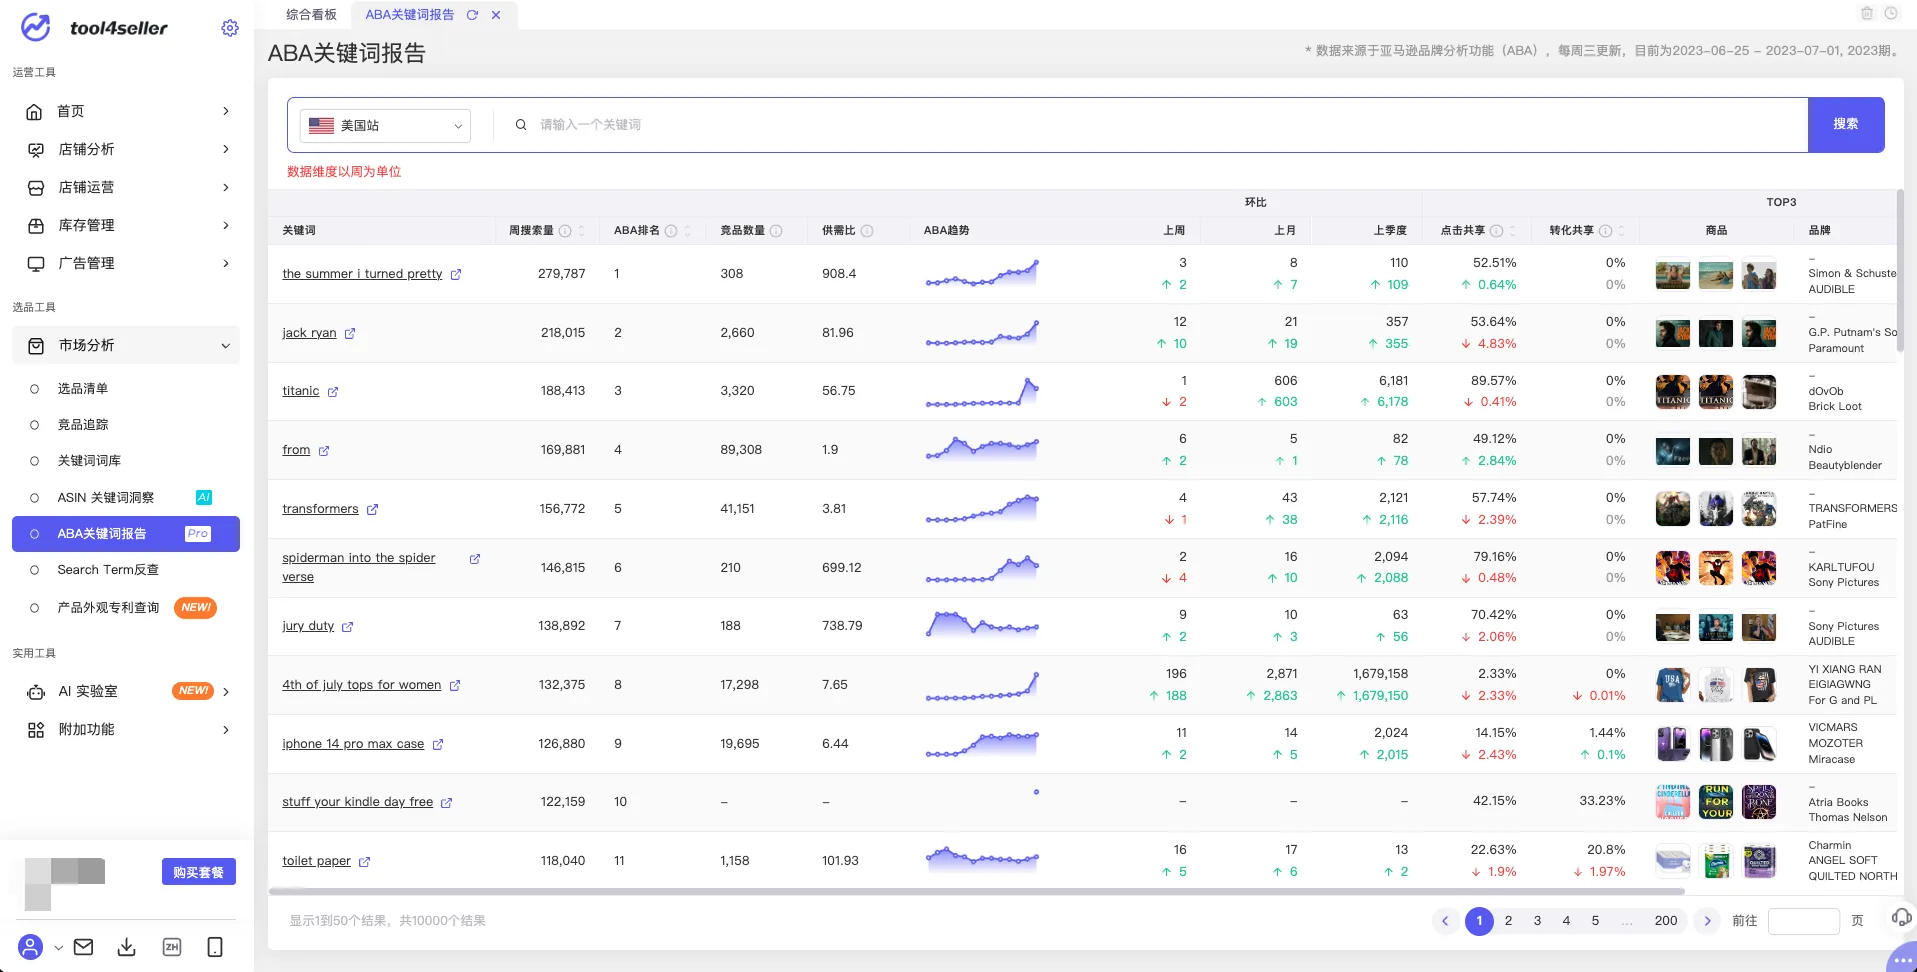
Task: Open 美国站 marketplace dropdown
Action: tap(385, 126)
